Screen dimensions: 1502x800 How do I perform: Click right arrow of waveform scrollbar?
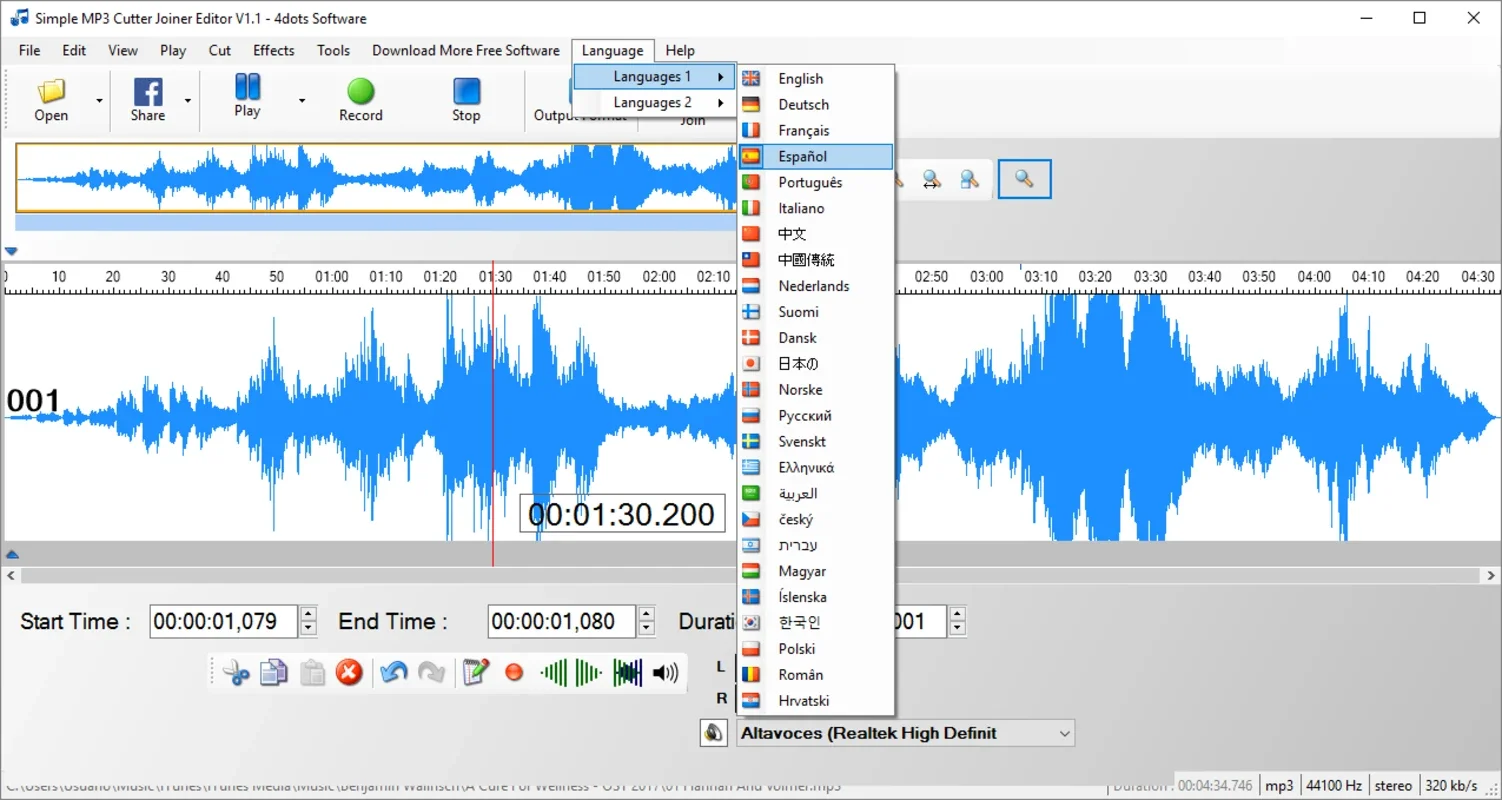click(x=1491, y=575)
